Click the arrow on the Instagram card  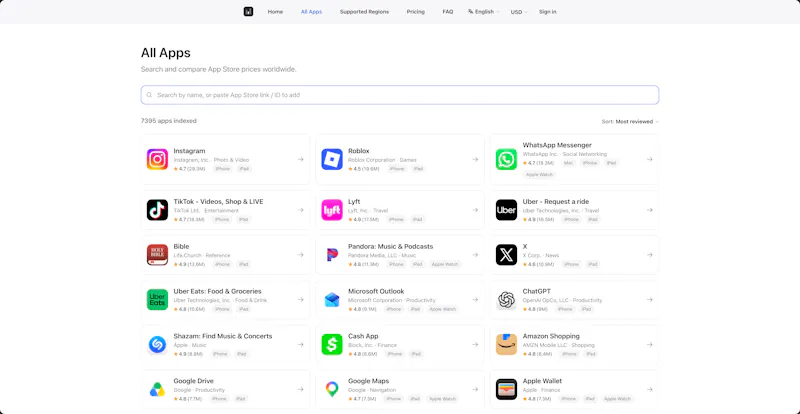[x=301, y=159]
